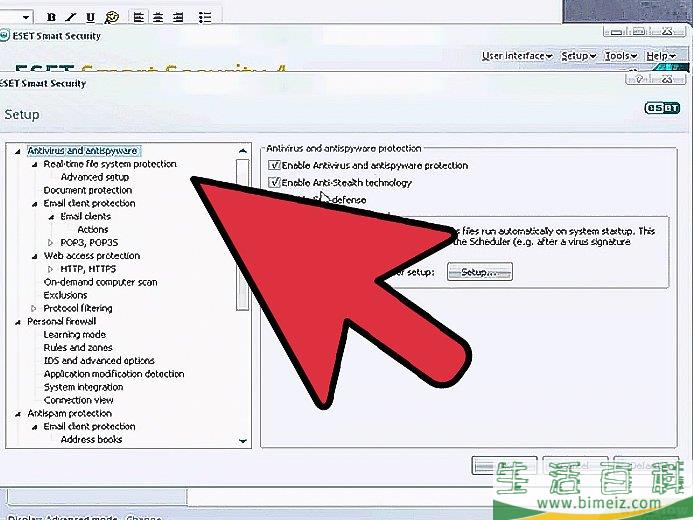
Task: Select Antivirus and antispyware tree item
Action: pyautogui.click(x=83, y=151)
